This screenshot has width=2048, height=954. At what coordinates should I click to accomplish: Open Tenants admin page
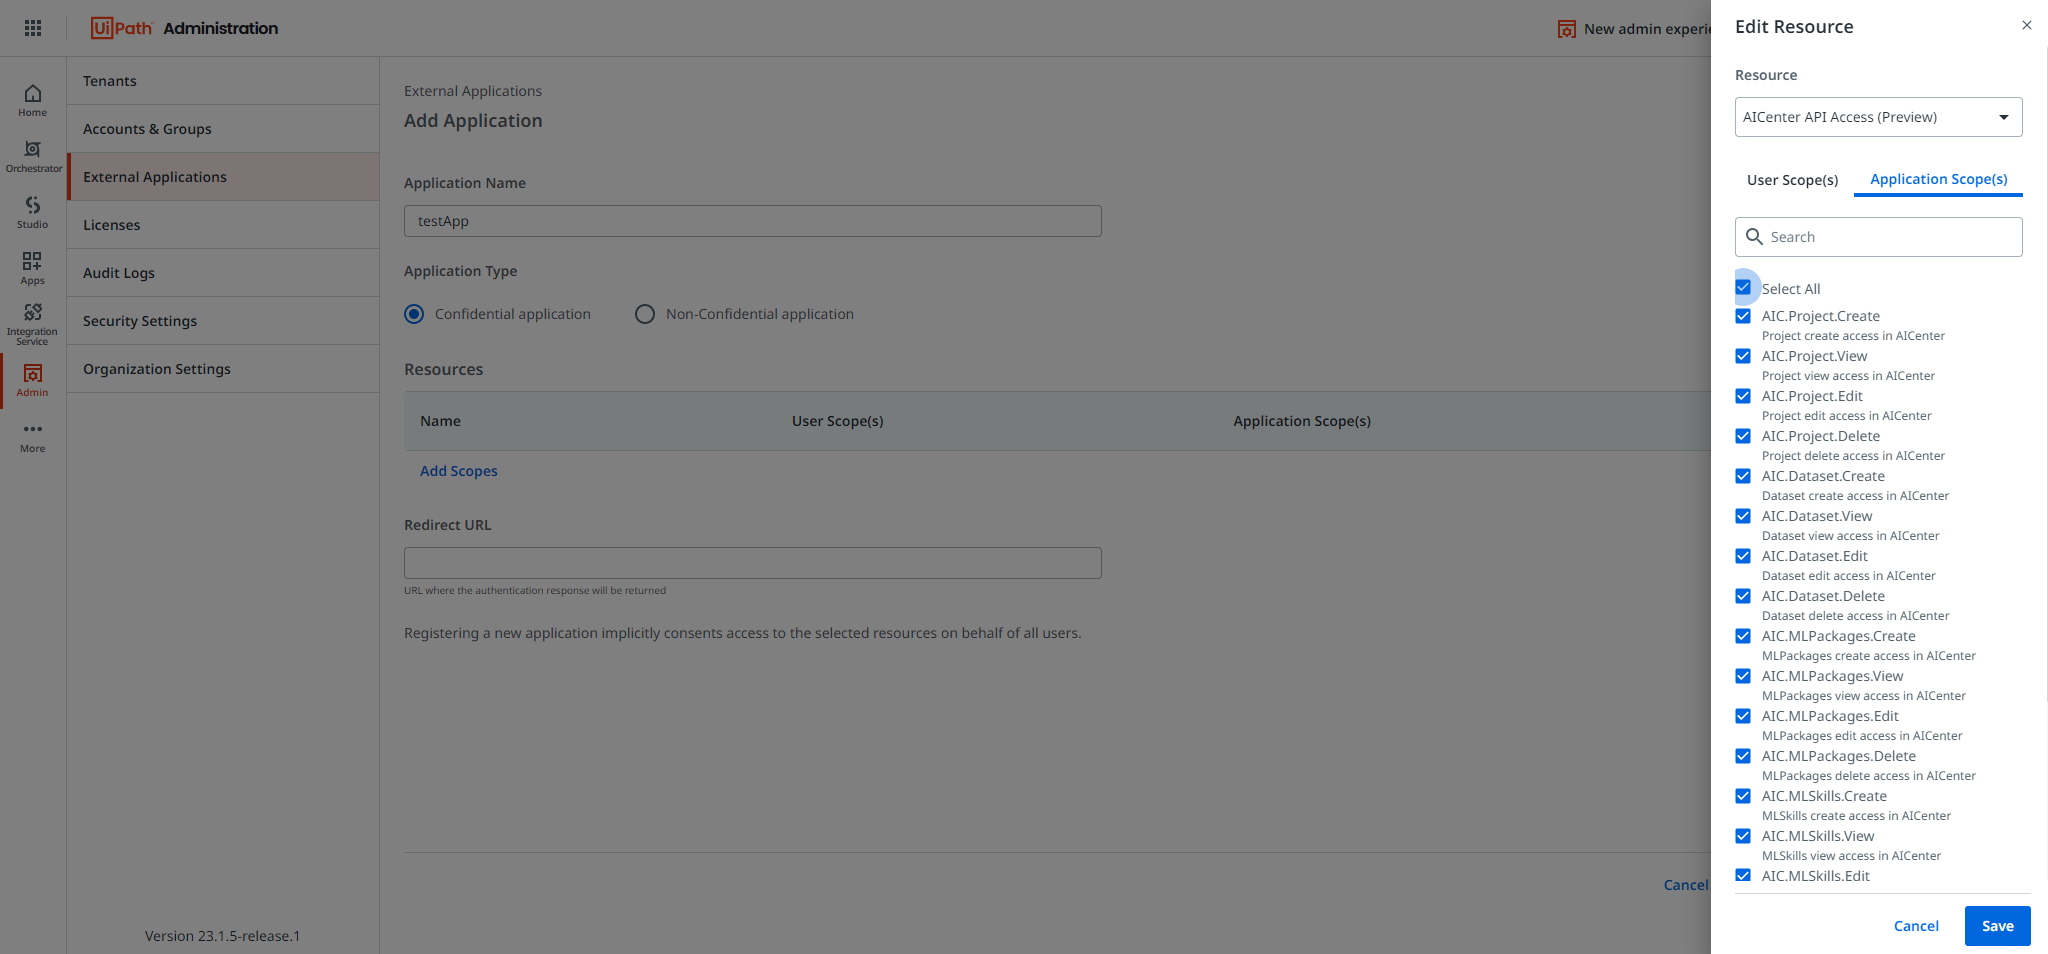pyautogui.click(x=223, y=81)
